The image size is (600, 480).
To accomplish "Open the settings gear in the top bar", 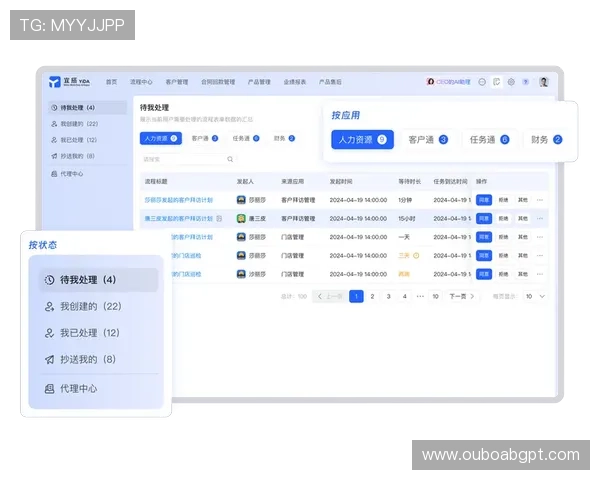I will (x=511, y=82).
